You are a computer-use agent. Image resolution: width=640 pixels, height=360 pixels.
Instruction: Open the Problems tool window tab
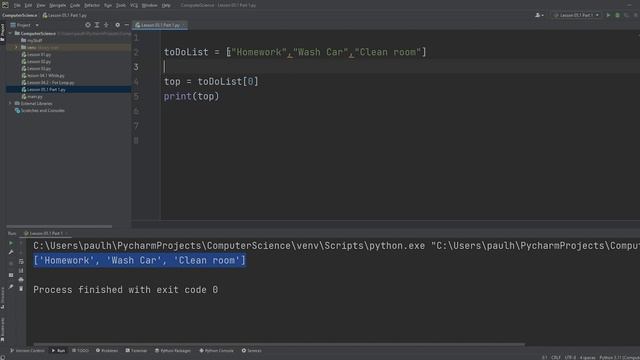[x=107, y=351]
